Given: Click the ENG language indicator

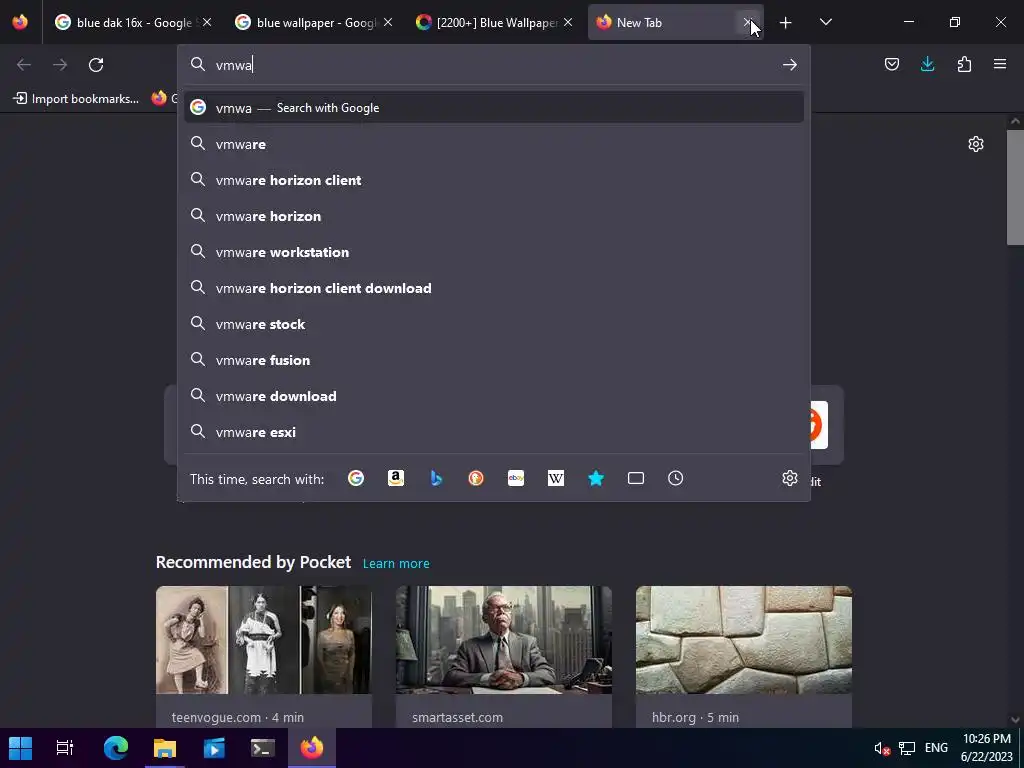Looking at the screenshot, I should [936, 748].
